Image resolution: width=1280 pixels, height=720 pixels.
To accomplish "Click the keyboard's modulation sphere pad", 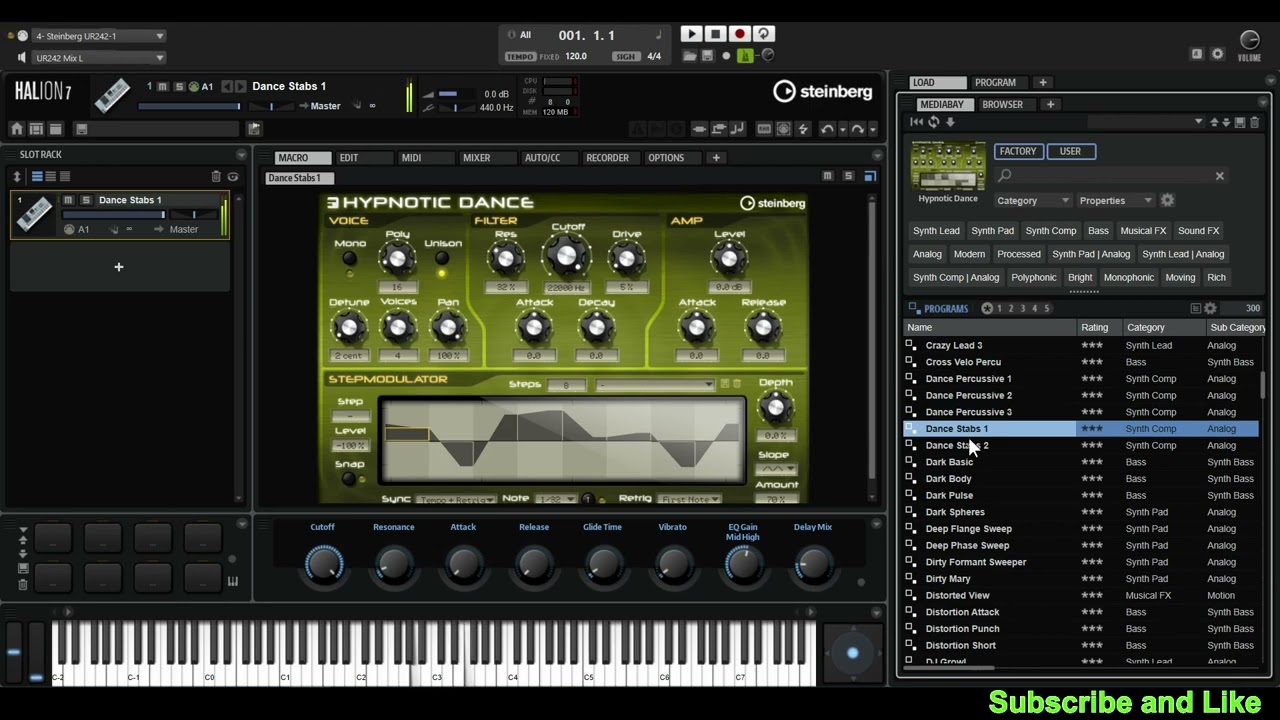I will tap(852, 653).
